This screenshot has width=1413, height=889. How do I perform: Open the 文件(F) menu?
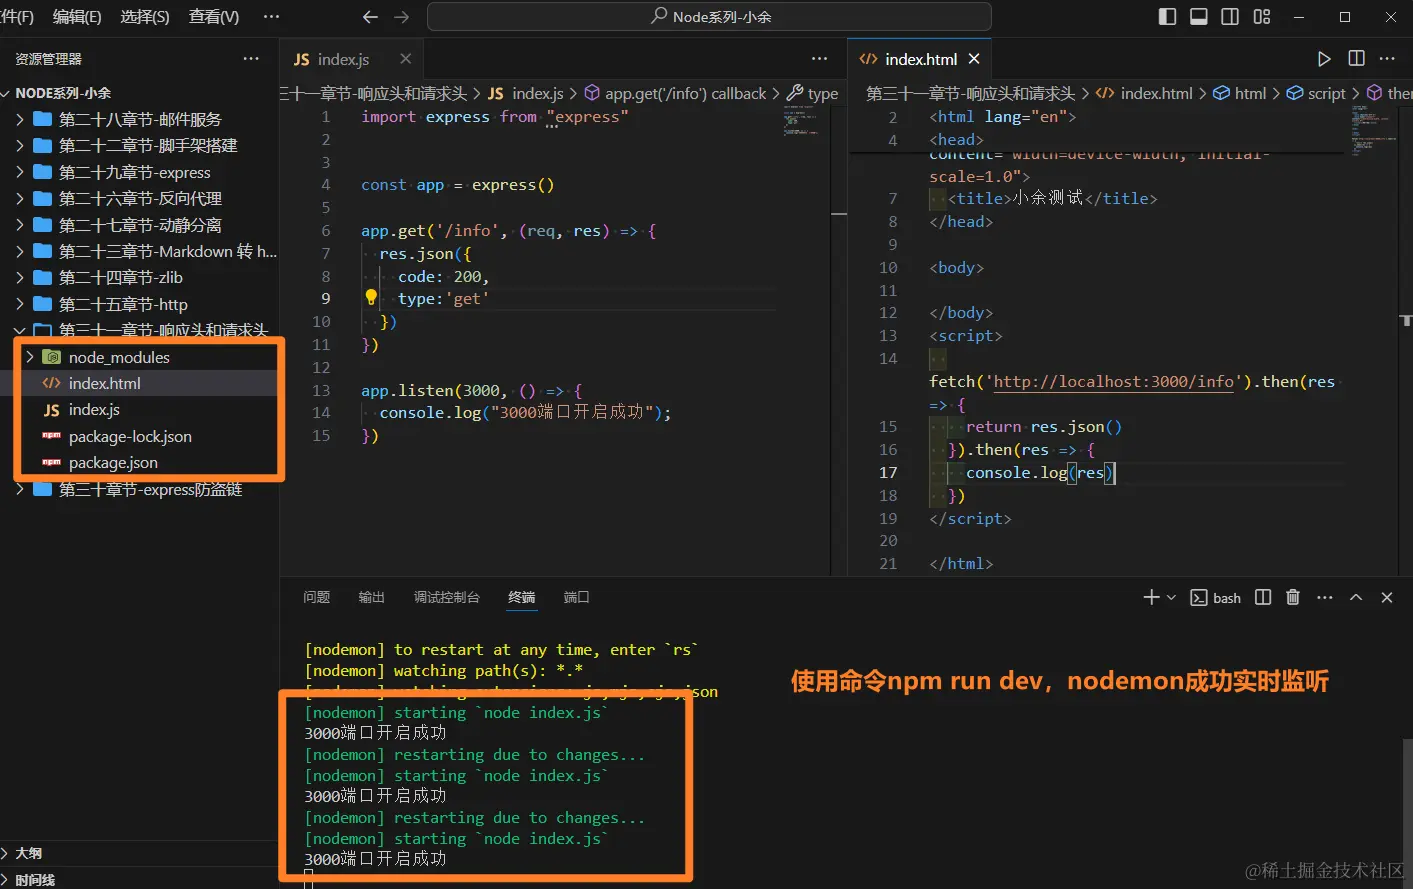point(17,17)
